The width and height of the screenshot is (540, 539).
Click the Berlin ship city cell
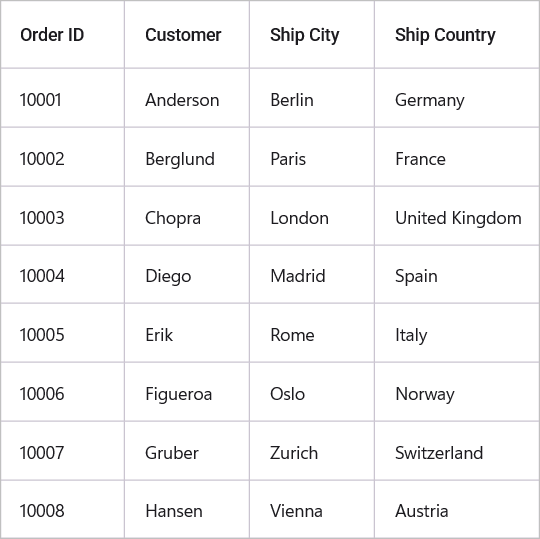pyautogui.click(x=312, y=98)
